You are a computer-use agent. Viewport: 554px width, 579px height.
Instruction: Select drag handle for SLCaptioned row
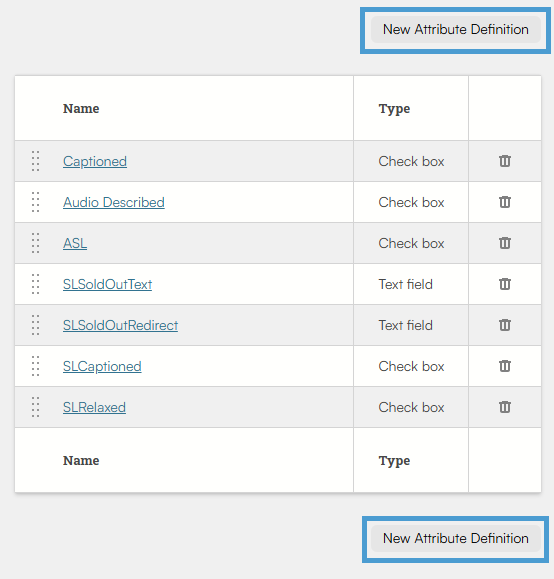[35, 366]
